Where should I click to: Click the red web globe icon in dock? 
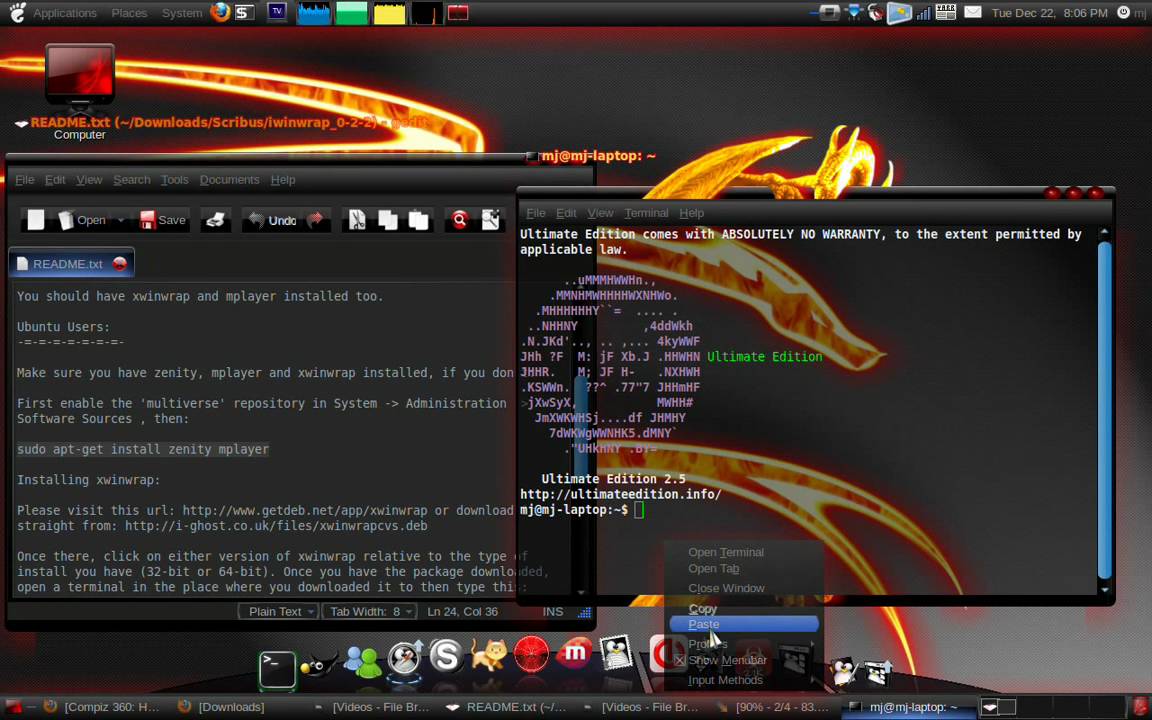531,654
